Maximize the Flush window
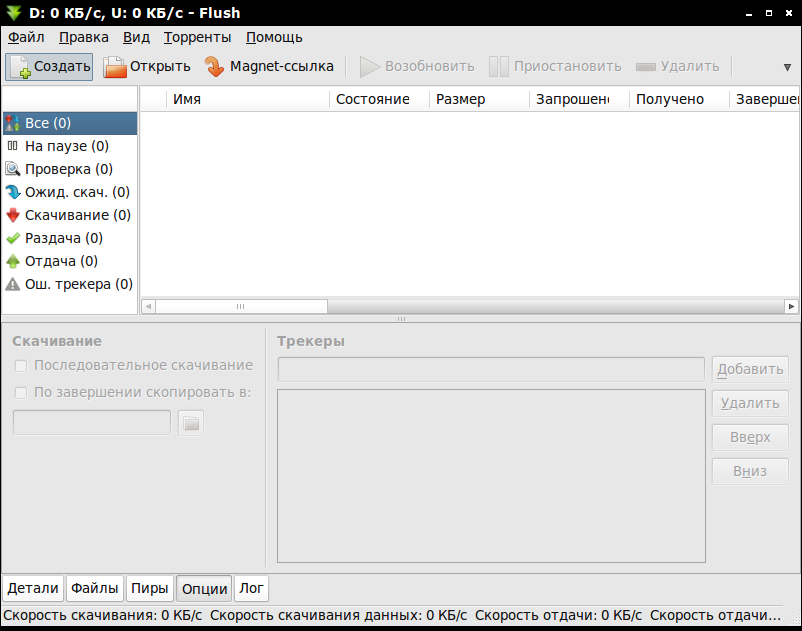802x631 pixels. click(769, 13)
